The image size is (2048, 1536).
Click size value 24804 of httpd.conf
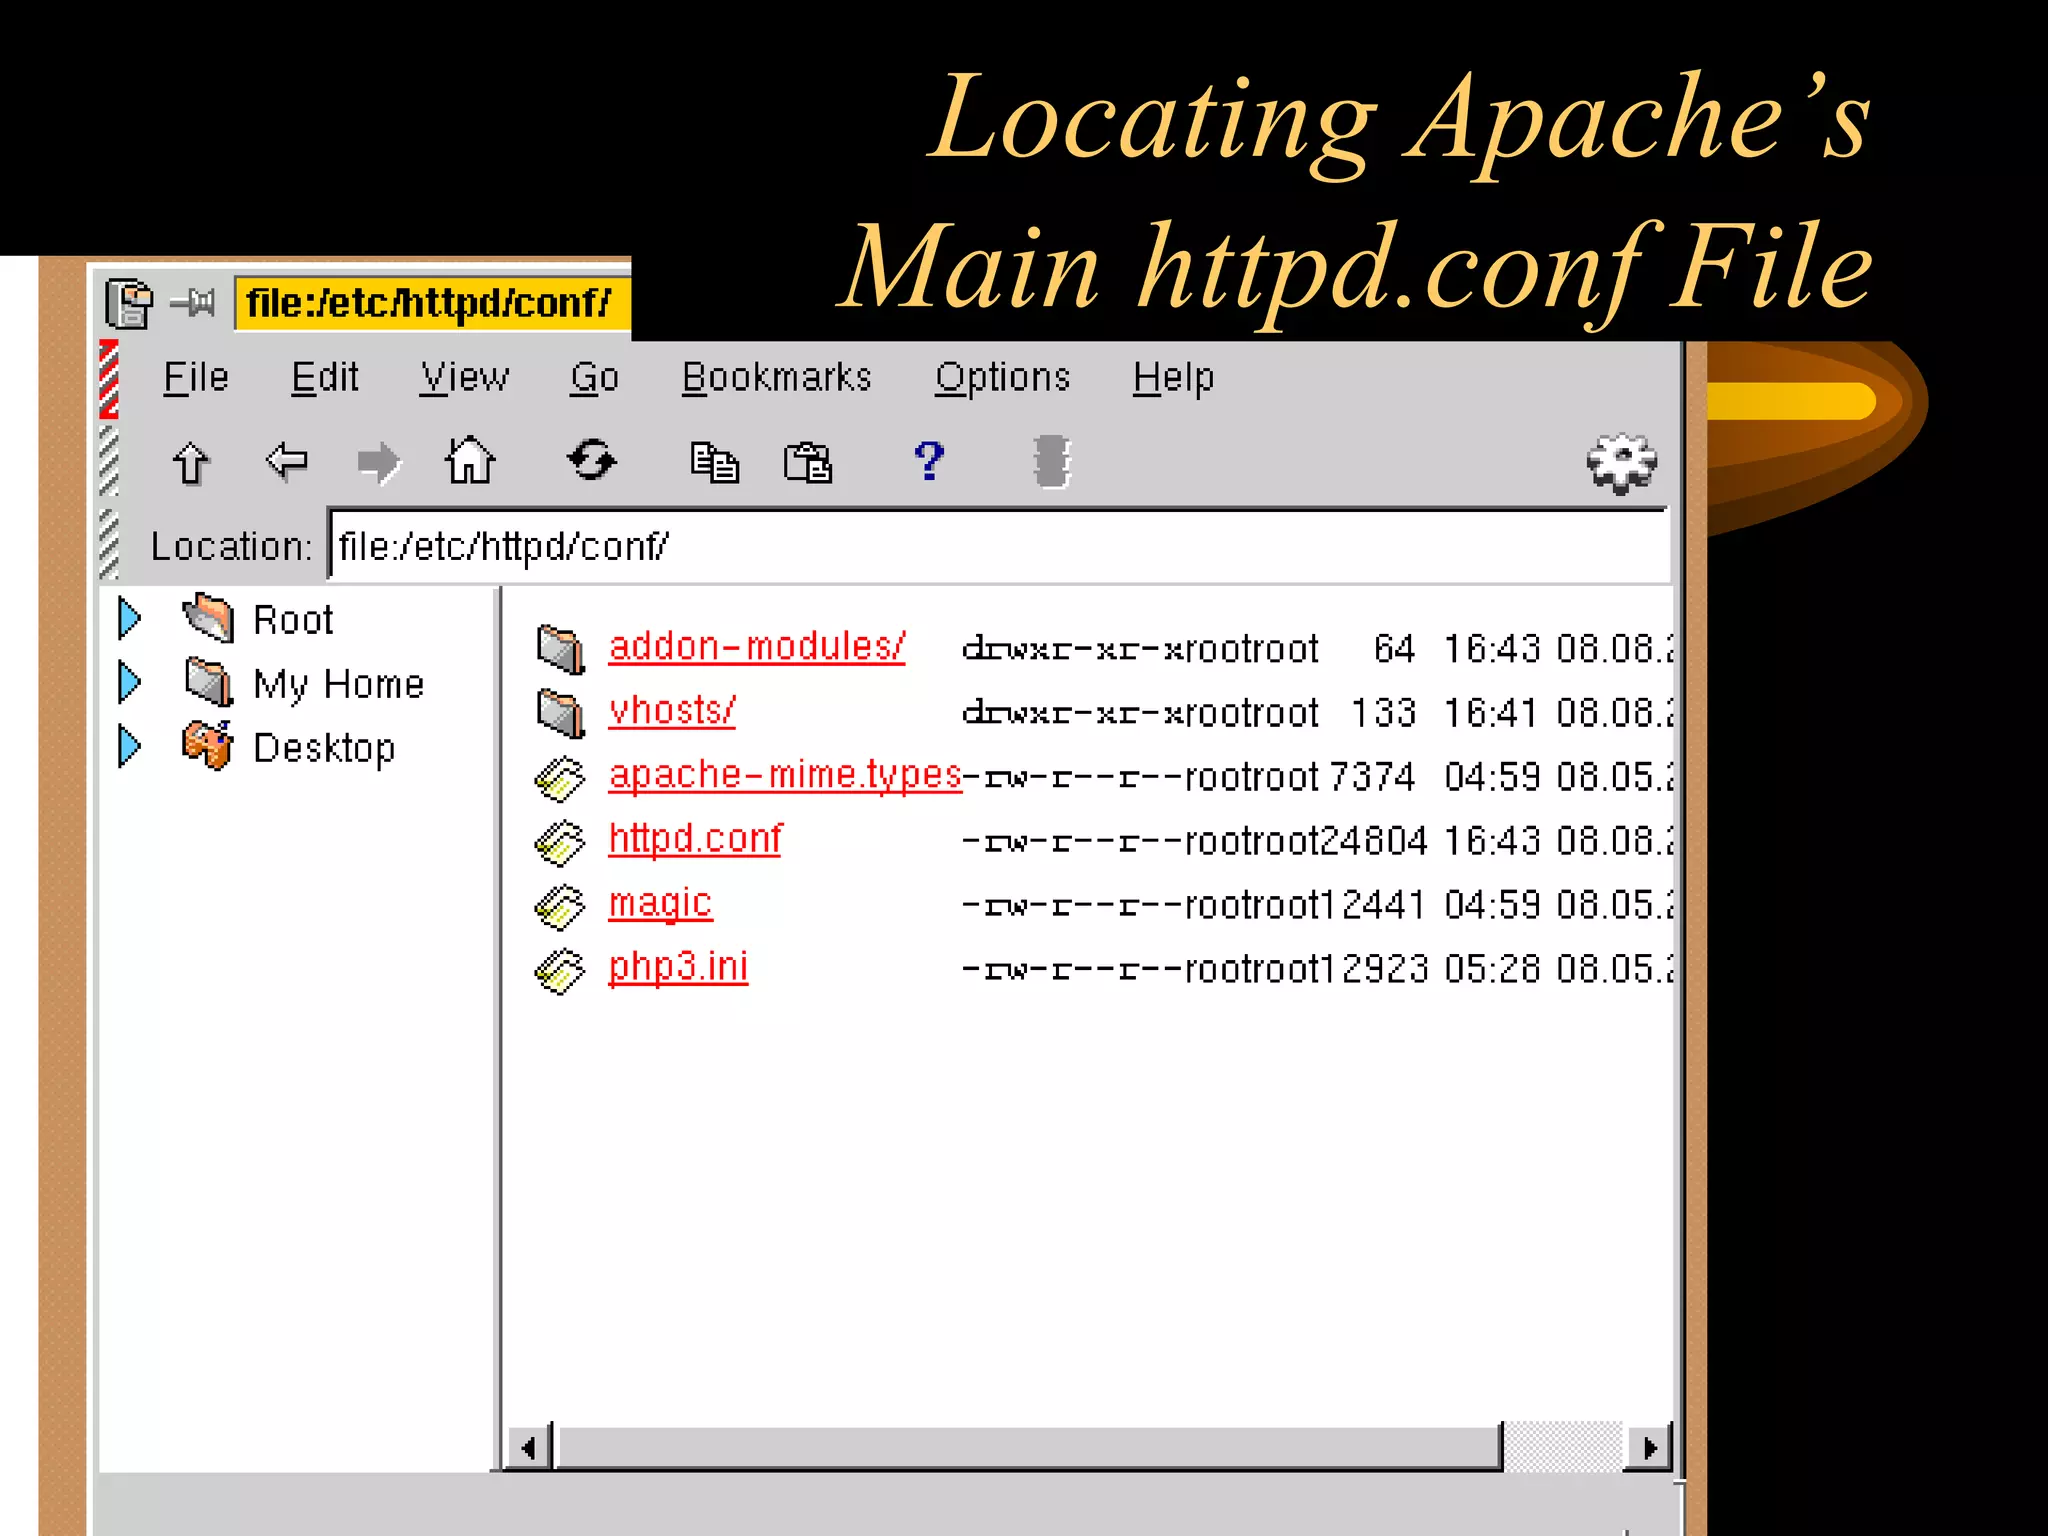[1372, 841]
